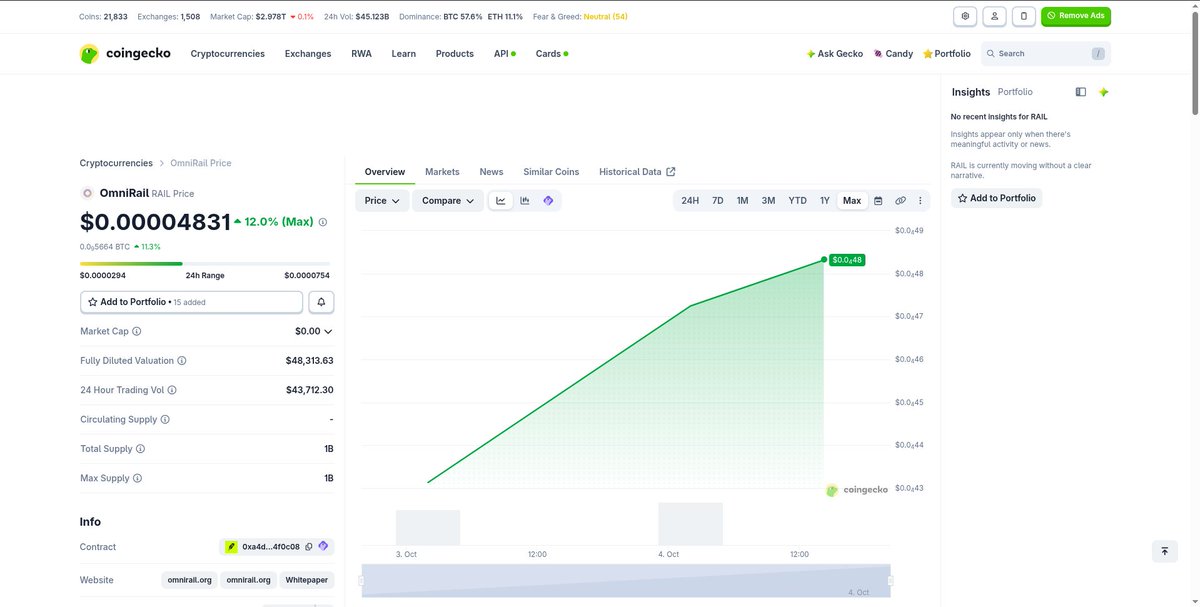This screenshot has width=1200, height=607.
Task: Select the 1M chart timeframe
Action: coord(743,201)
